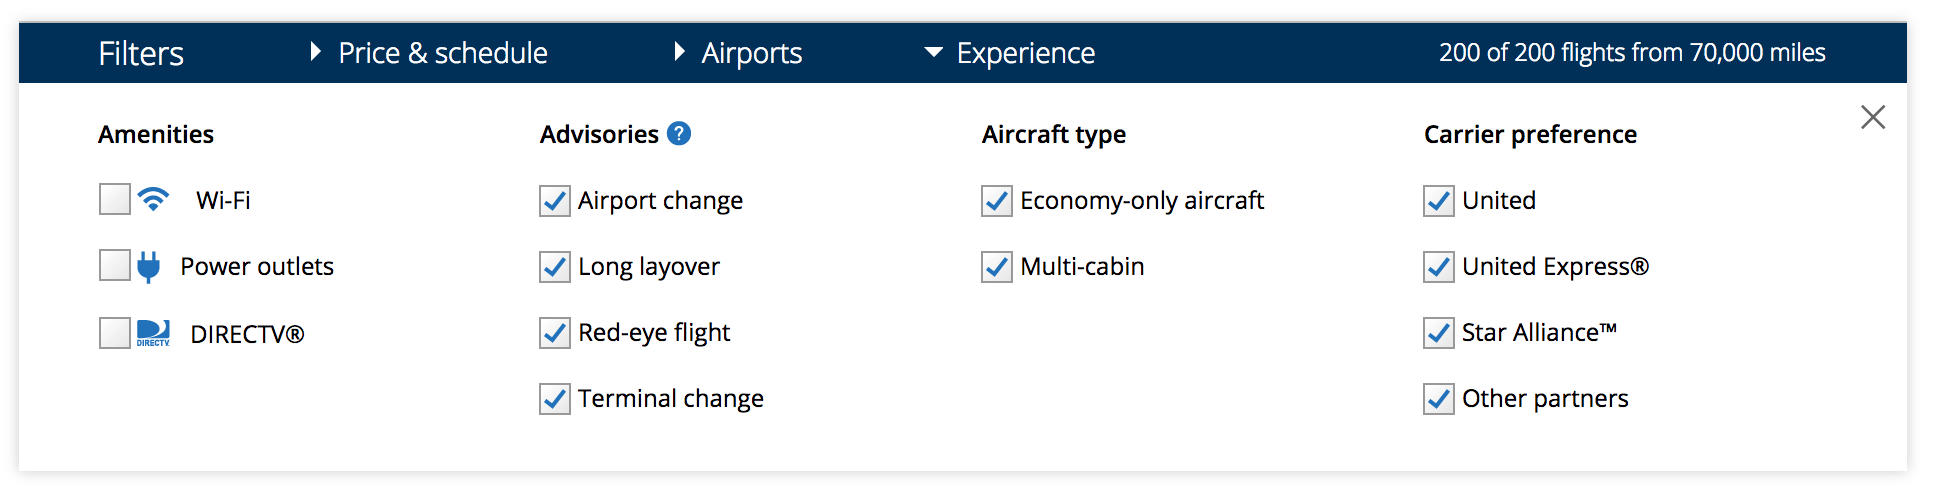Image resolution: width=1944 pixels, height=498 pixels.
Task: Click the power outlet plug icon
Action: (148, 267)
